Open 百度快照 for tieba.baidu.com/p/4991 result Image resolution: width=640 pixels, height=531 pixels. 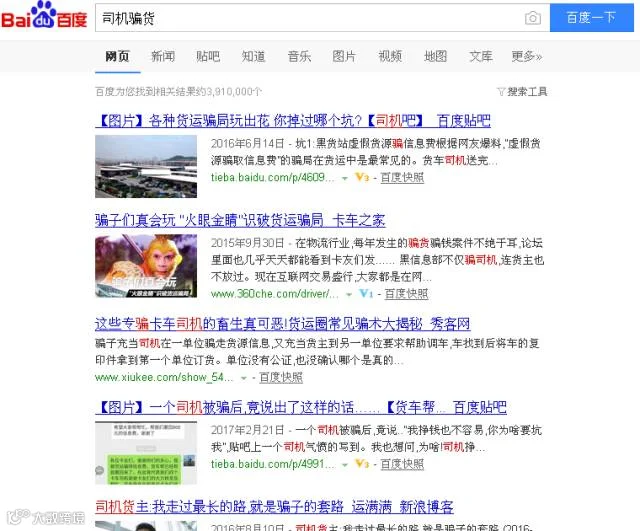coord(402,464)
